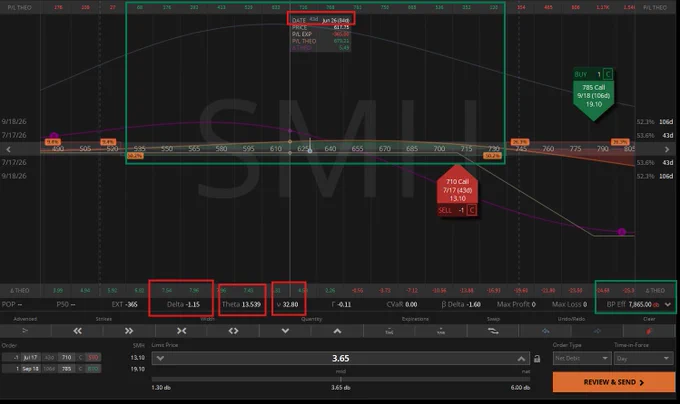Click the gamma -0.11 metric
680x404 pixels.
[341, 304]
